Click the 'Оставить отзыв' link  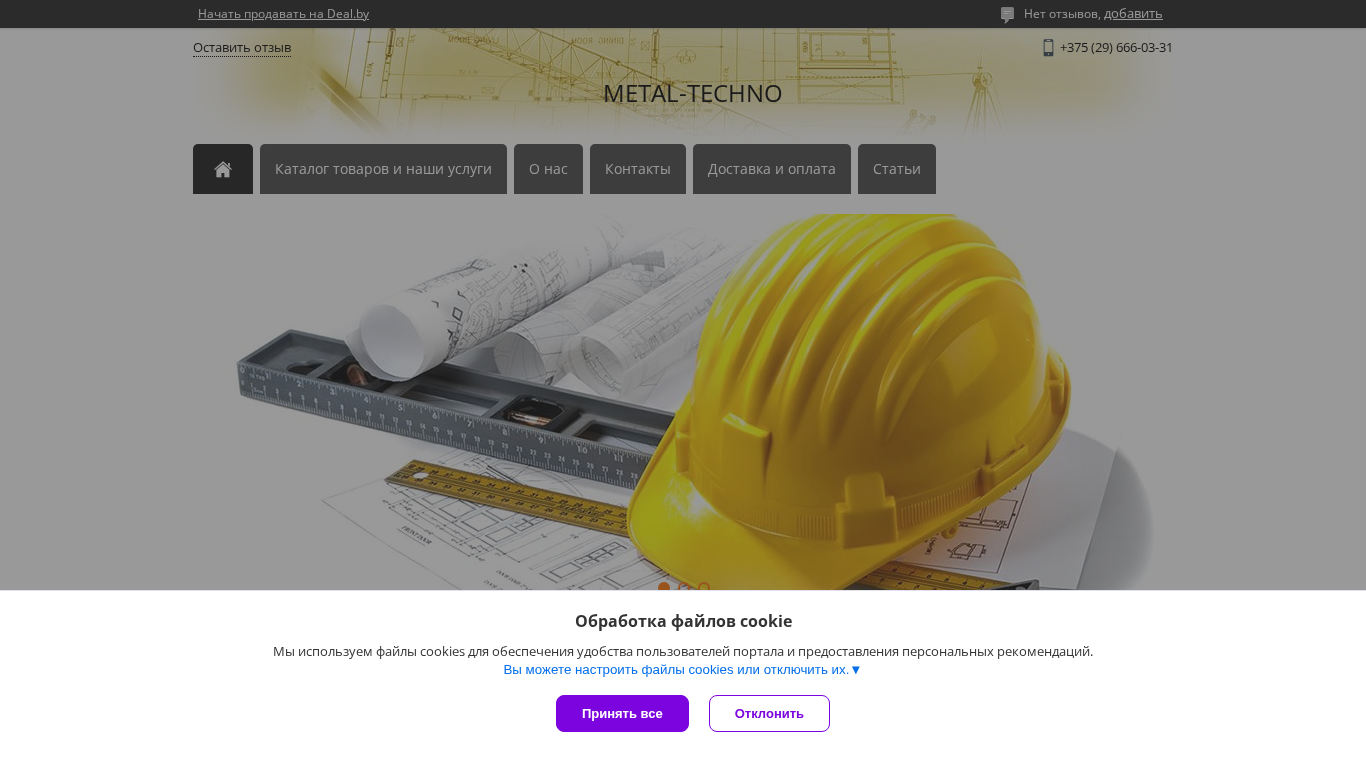[242, 48]
